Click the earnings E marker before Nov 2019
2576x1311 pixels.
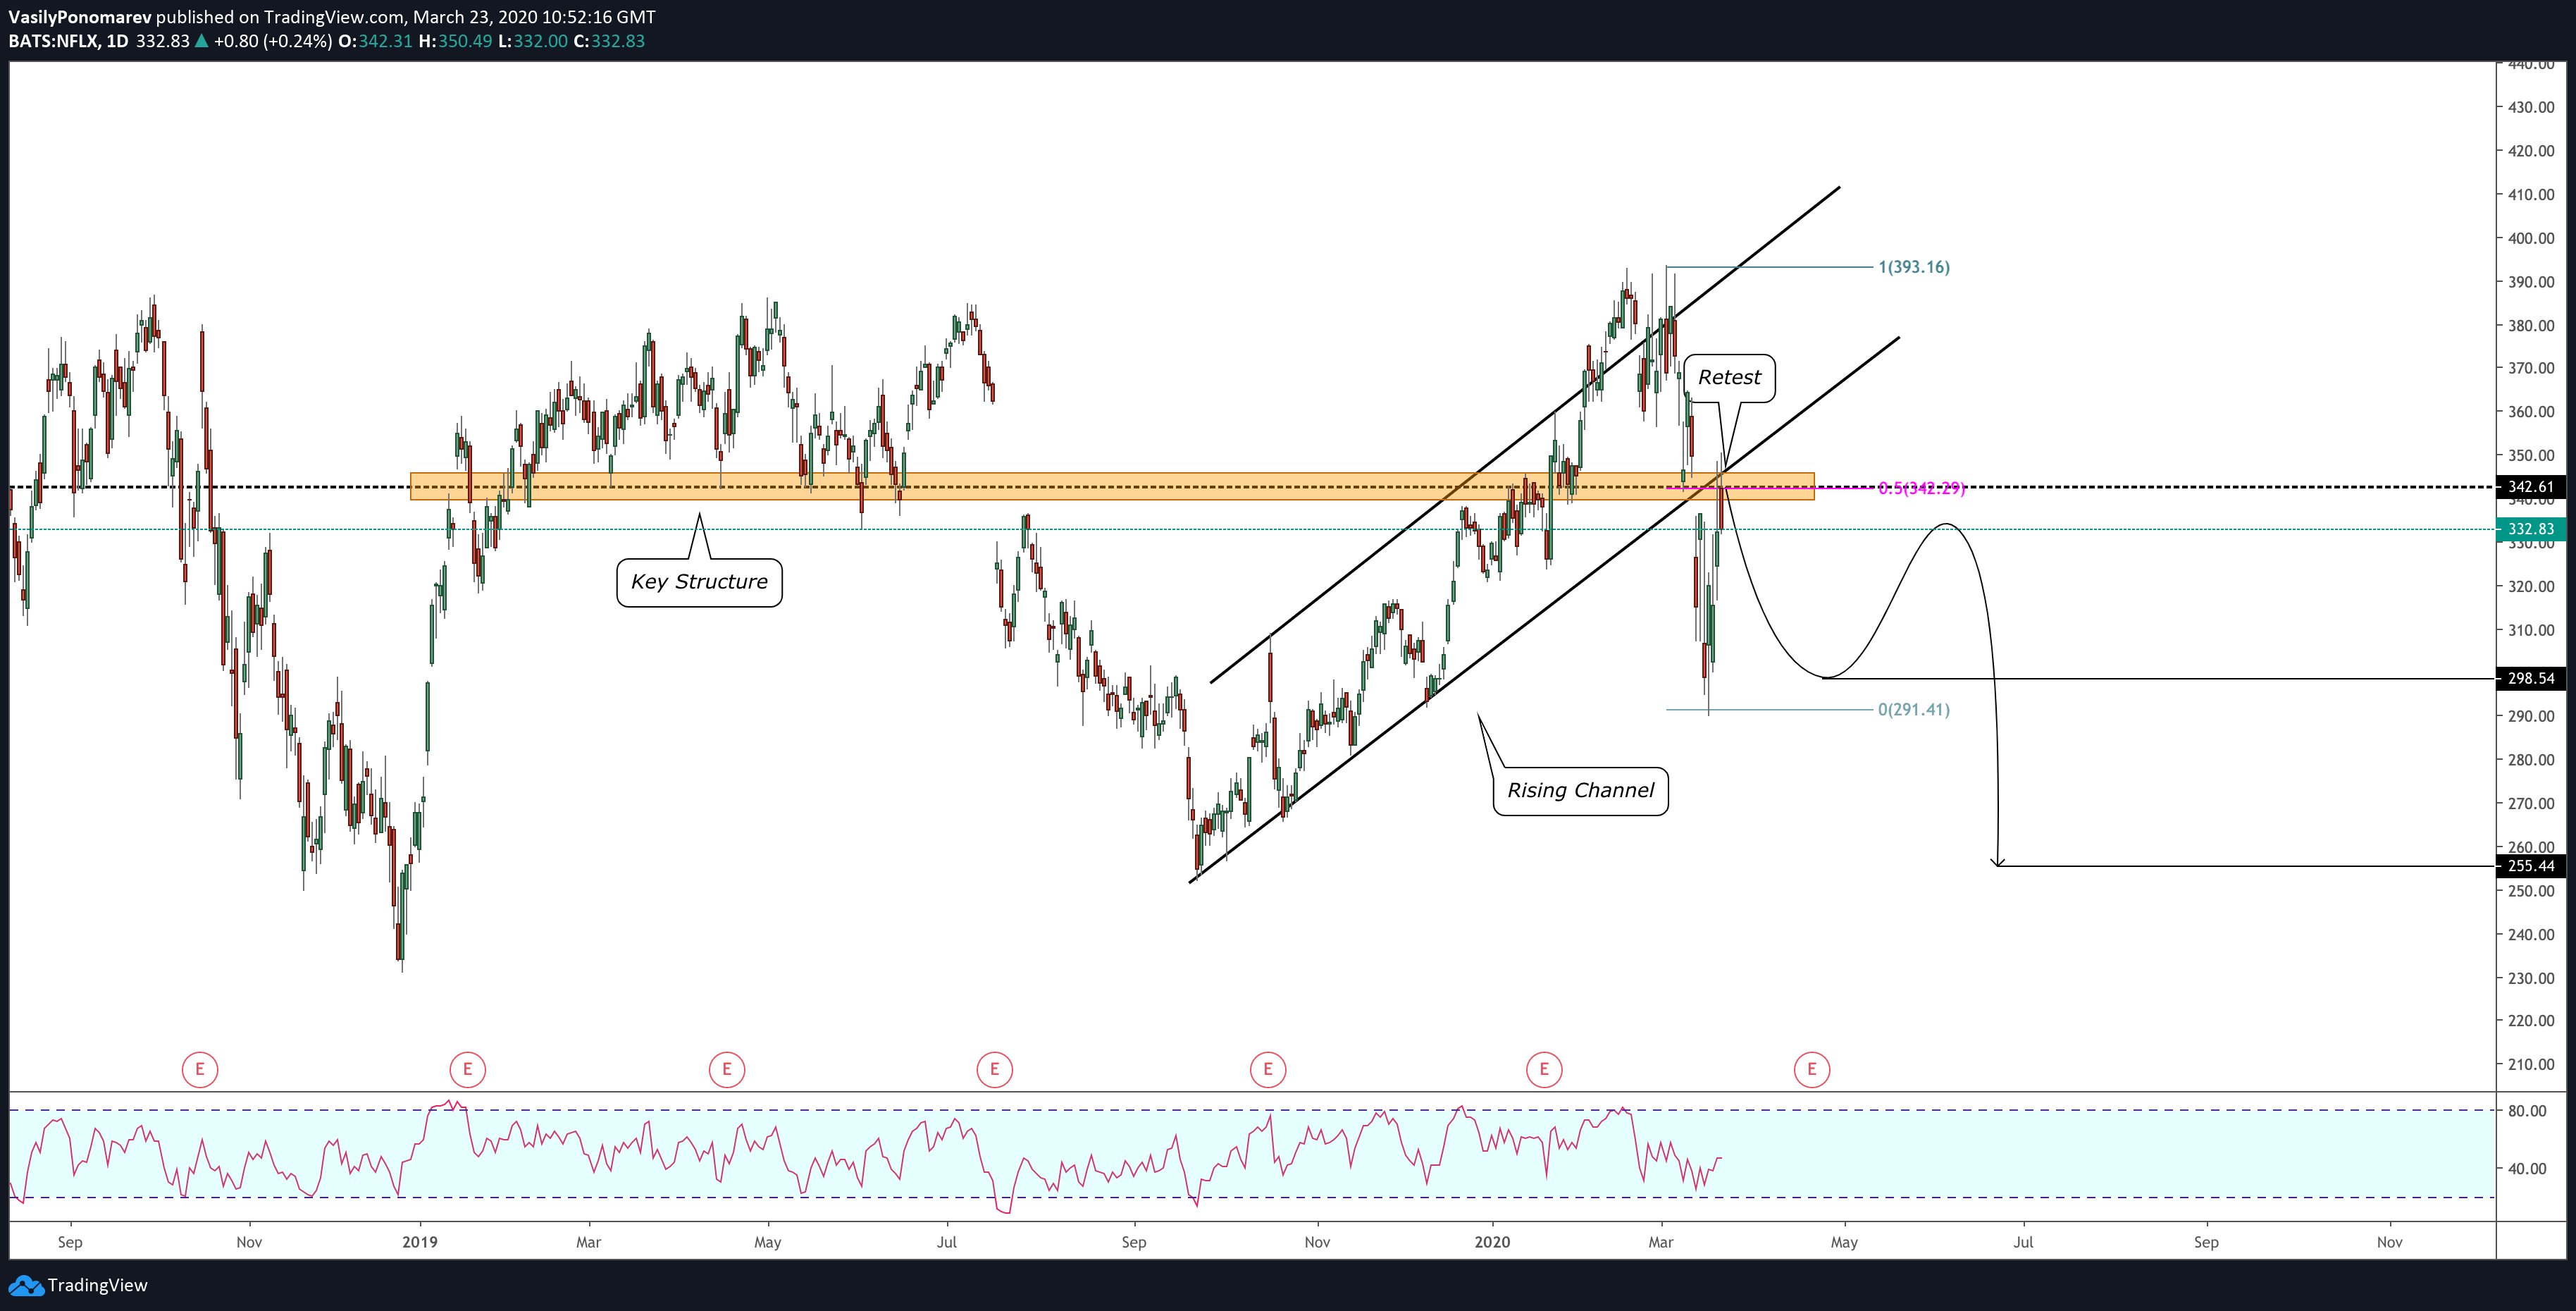[1268, 1069]
